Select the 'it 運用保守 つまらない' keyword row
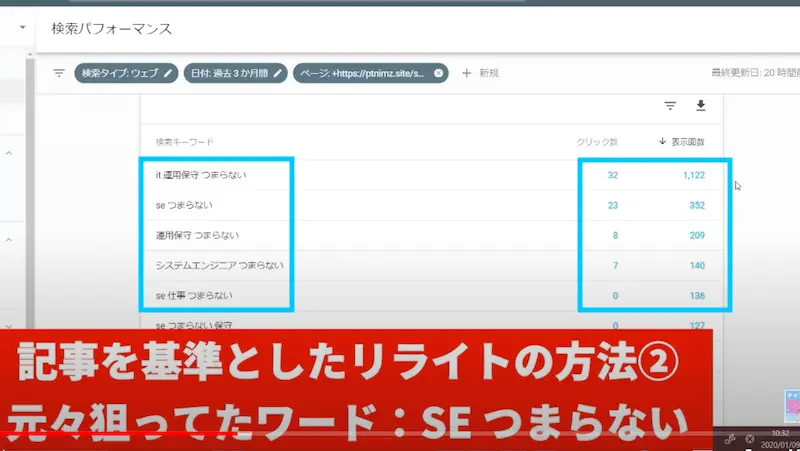The width and height of the screenshot is (800, 451). coord(201,175)
